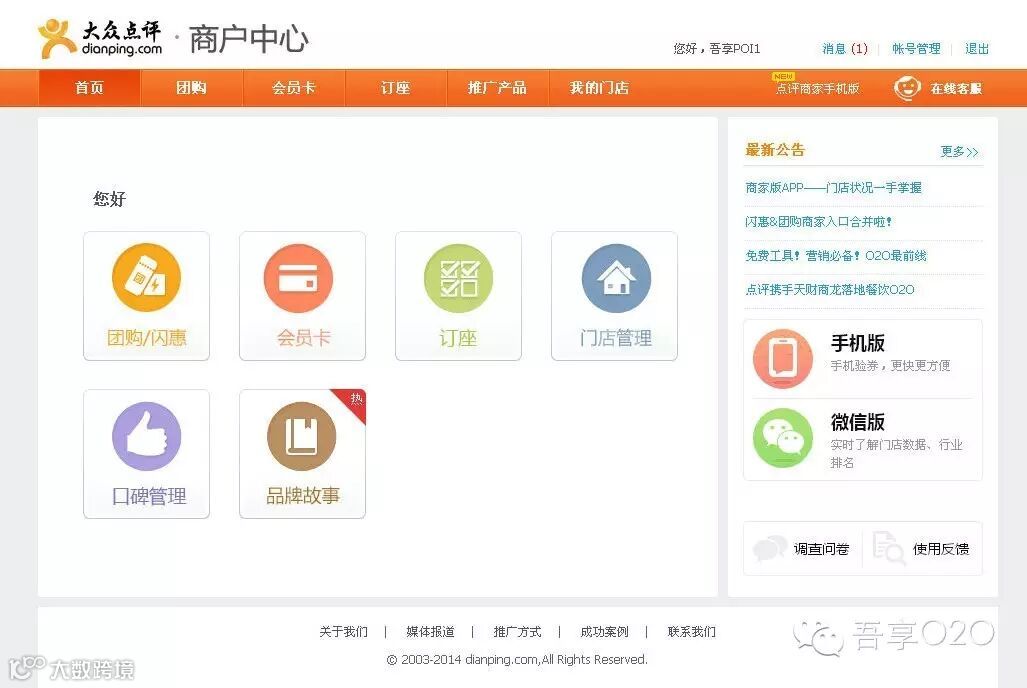This screenshot has width=1027, height=688.
Task: Open announcement 商家版APP——门店状况一手掌握
Action: 833,187
